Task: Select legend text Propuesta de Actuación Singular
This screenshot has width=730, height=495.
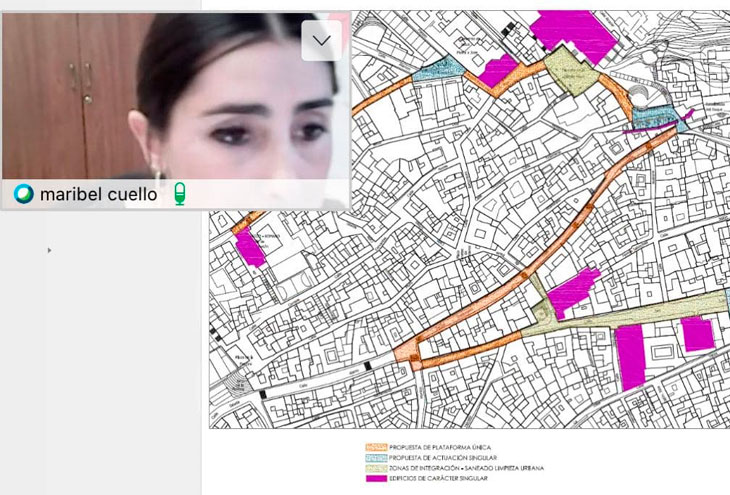Action: coord(443,457)
